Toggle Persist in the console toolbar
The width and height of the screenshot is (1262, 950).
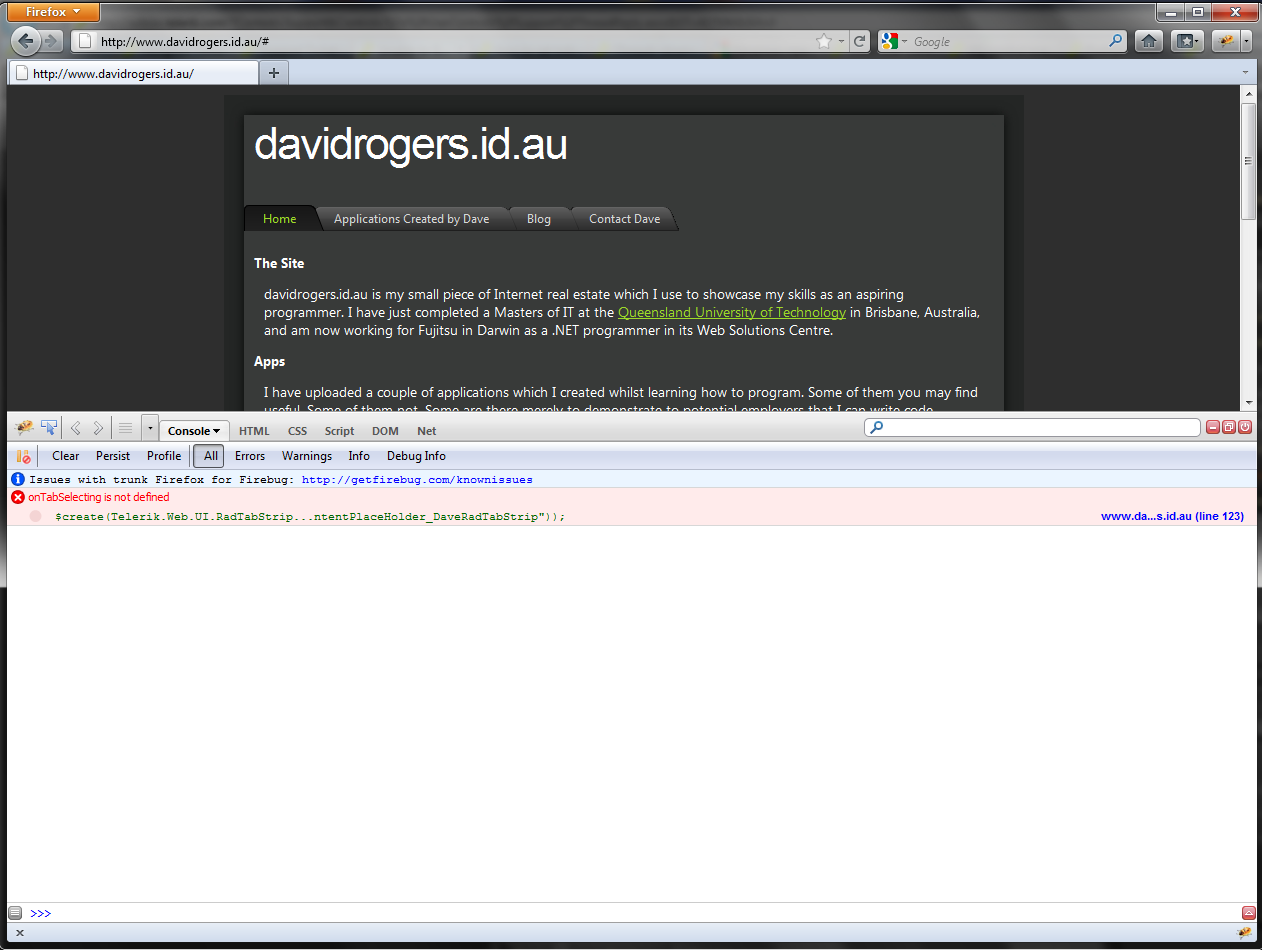tap(113, 456)
